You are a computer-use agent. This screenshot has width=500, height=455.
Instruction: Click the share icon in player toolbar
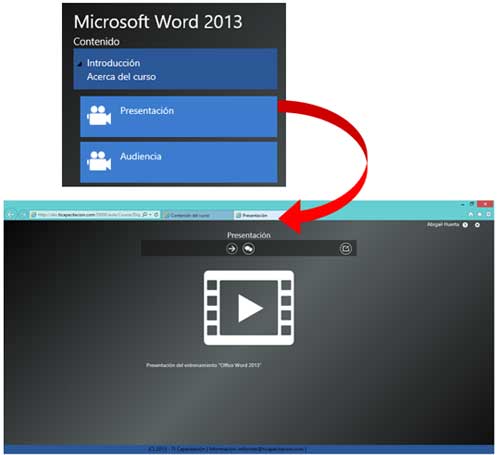point(346,249)
